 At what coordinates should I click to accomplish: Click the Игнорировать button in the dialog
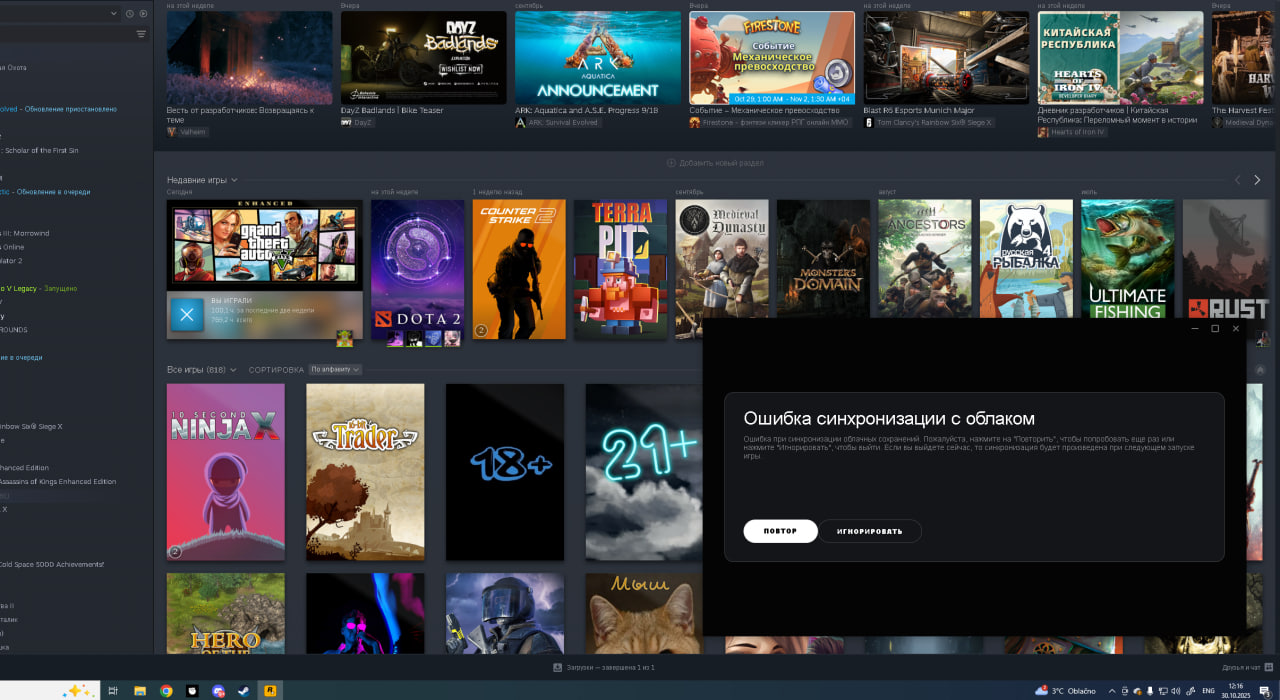point(870,531)
